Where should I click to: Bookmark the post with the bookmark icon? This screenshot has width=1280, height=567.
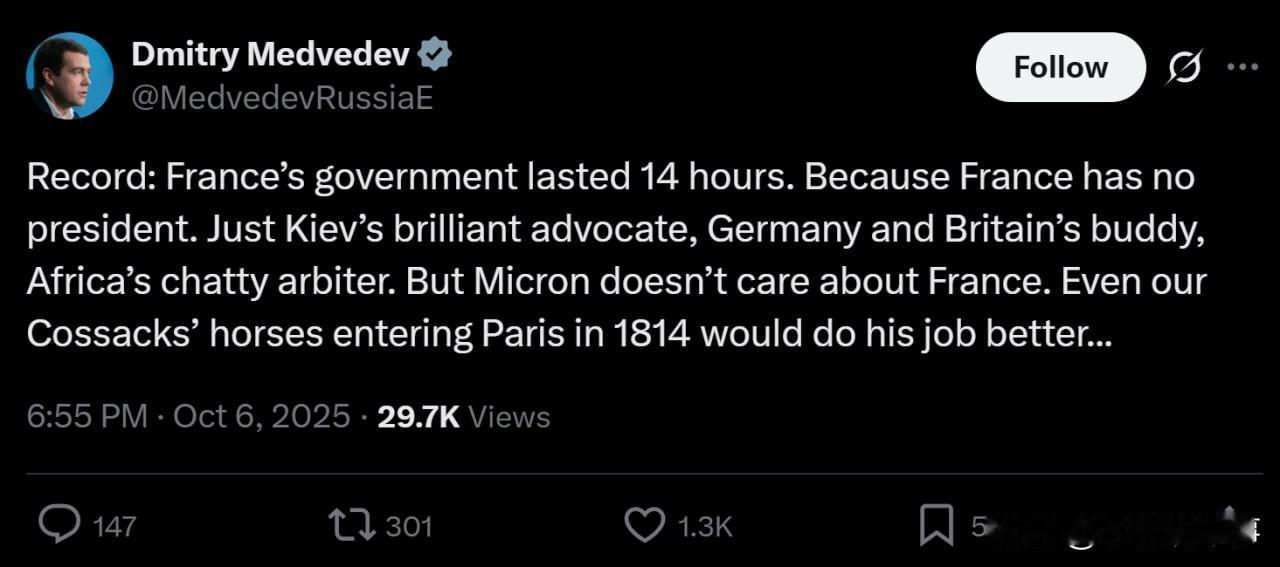pos(936,525)
